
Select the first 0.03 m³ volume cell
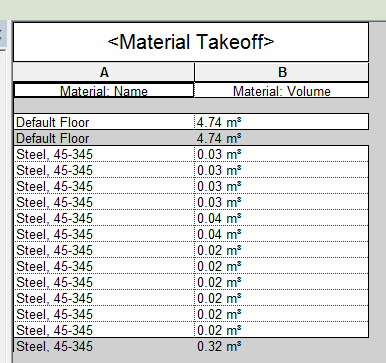(x=282, y=154)
